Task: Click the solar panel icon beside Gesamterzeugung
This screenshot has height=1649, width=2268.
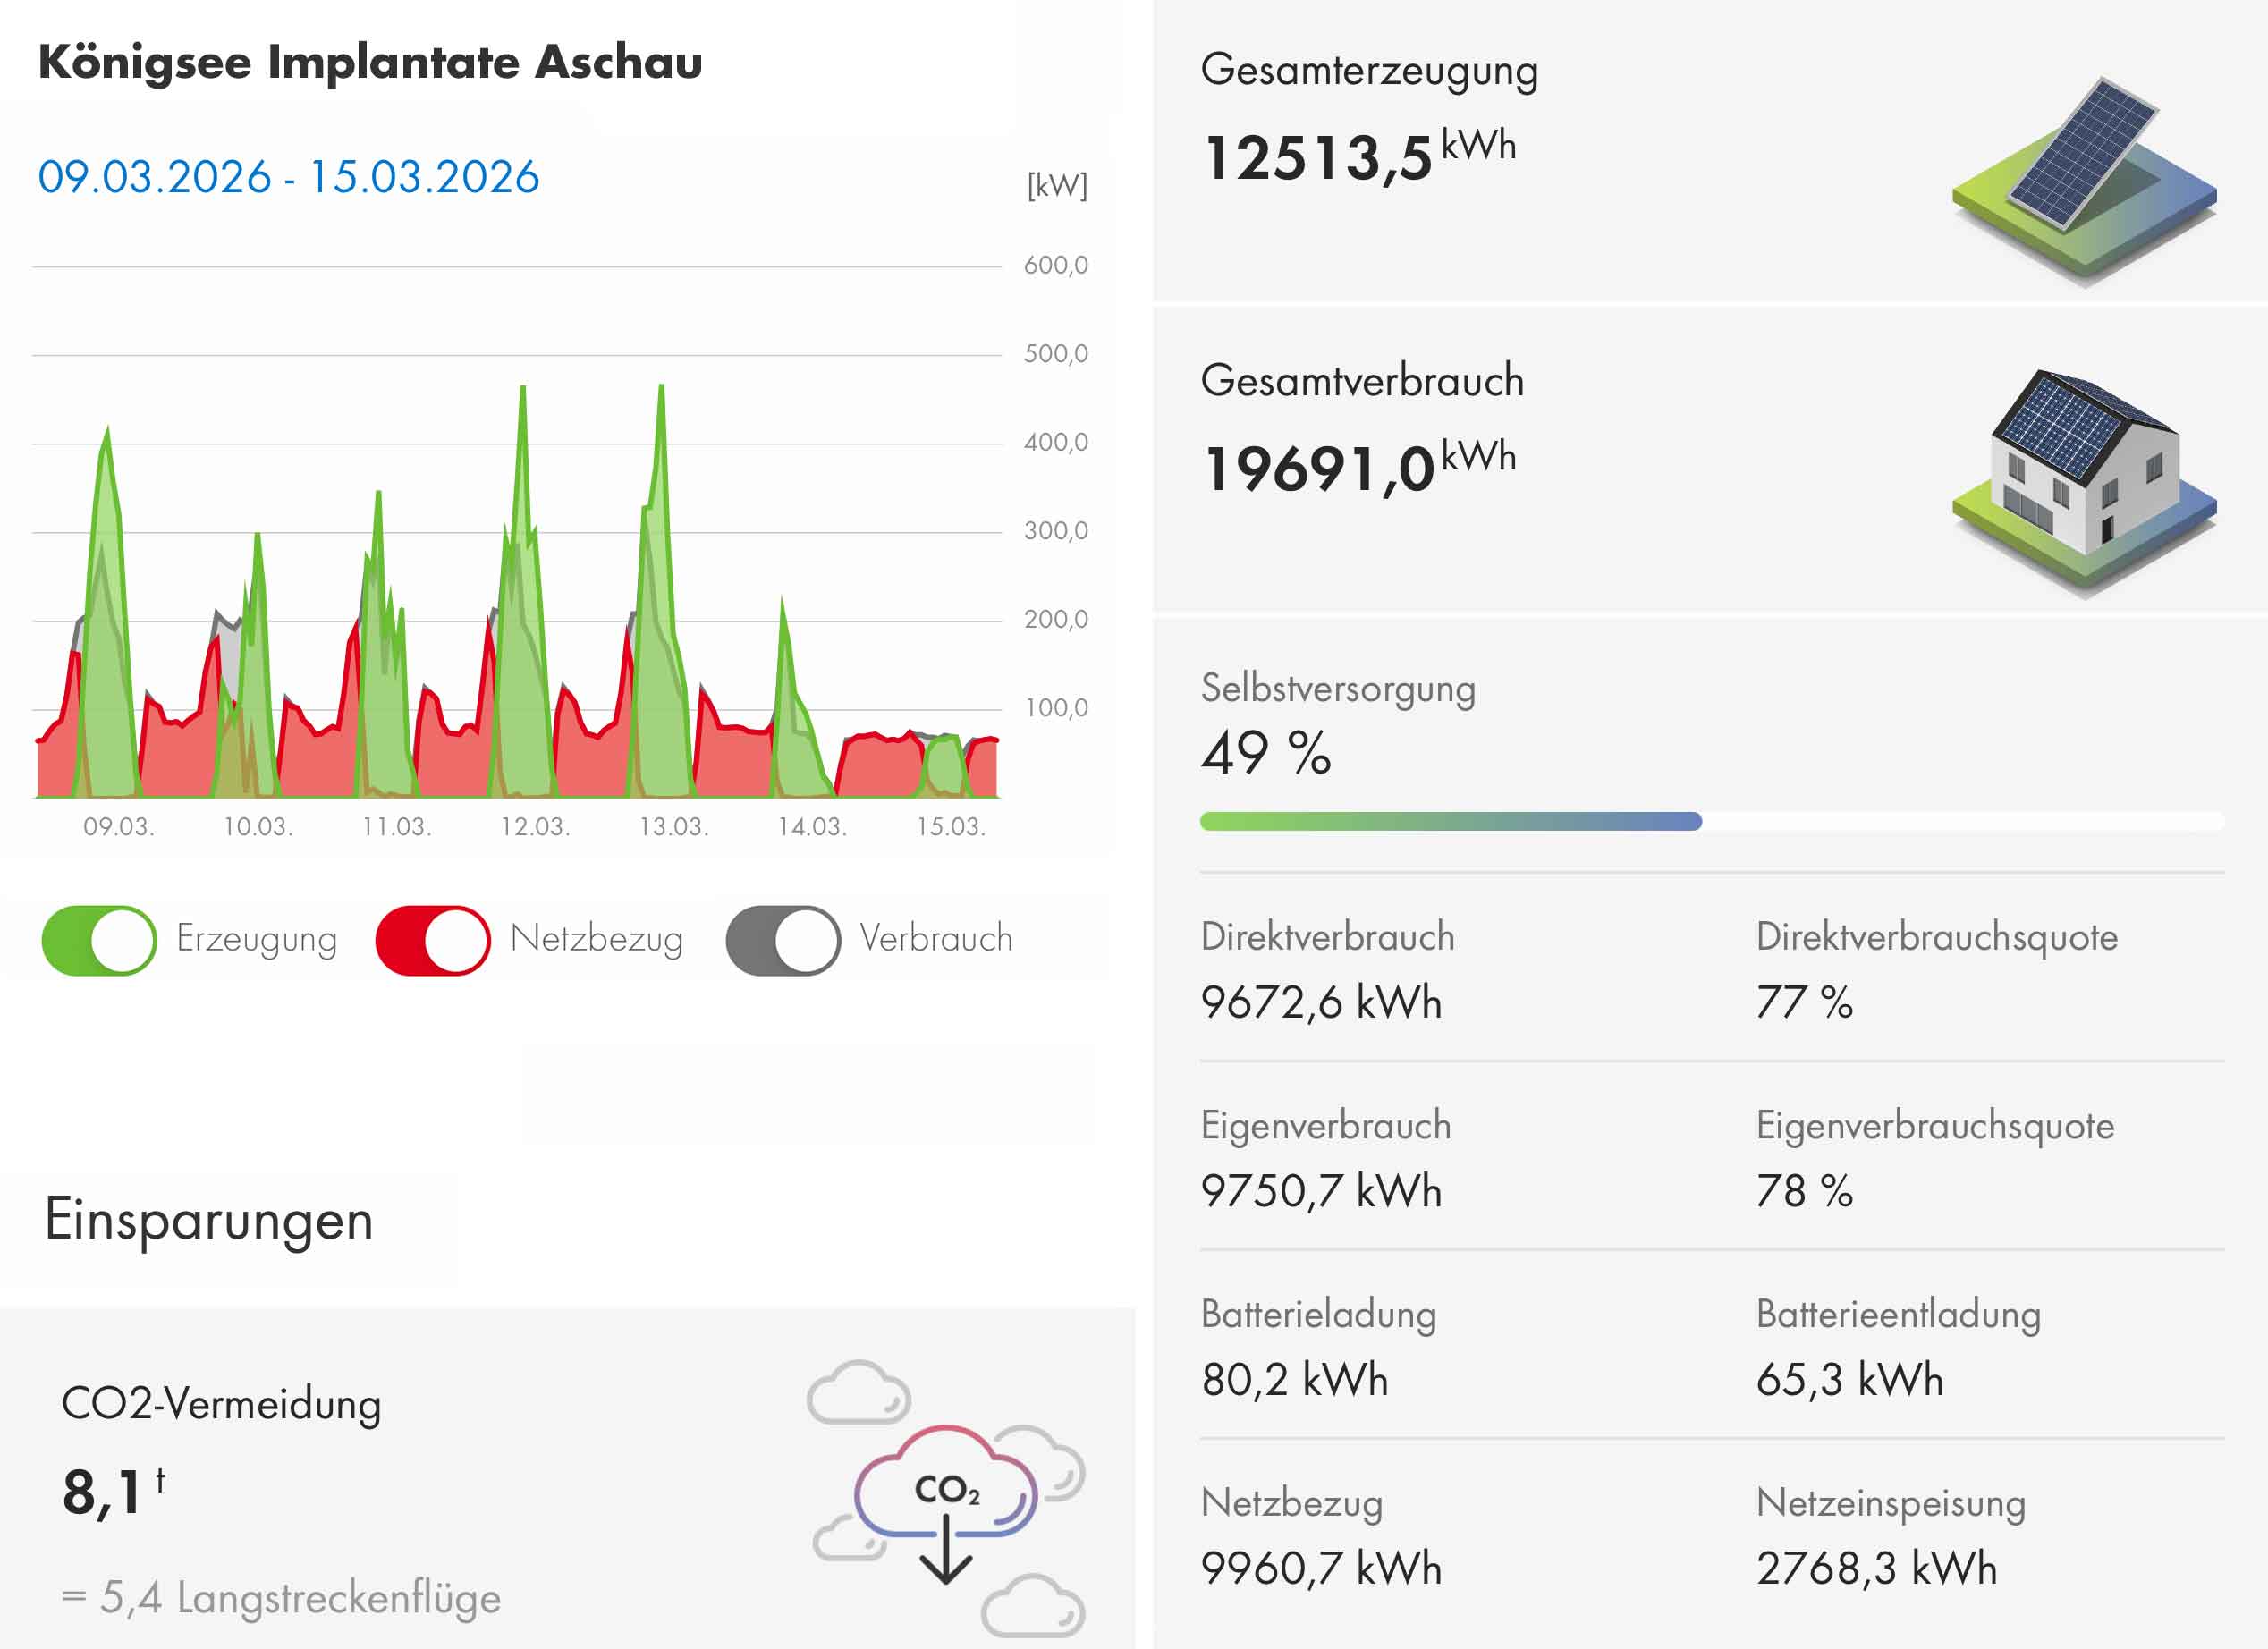Action: pyautogui.click(x=2083, y=178)
